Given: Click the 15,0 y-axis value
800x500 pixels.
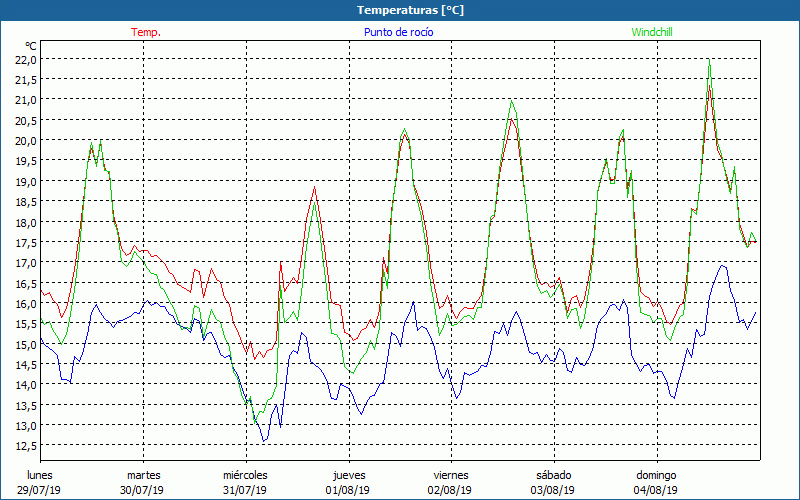Looking at the screenshot, I should click(26, 344).
